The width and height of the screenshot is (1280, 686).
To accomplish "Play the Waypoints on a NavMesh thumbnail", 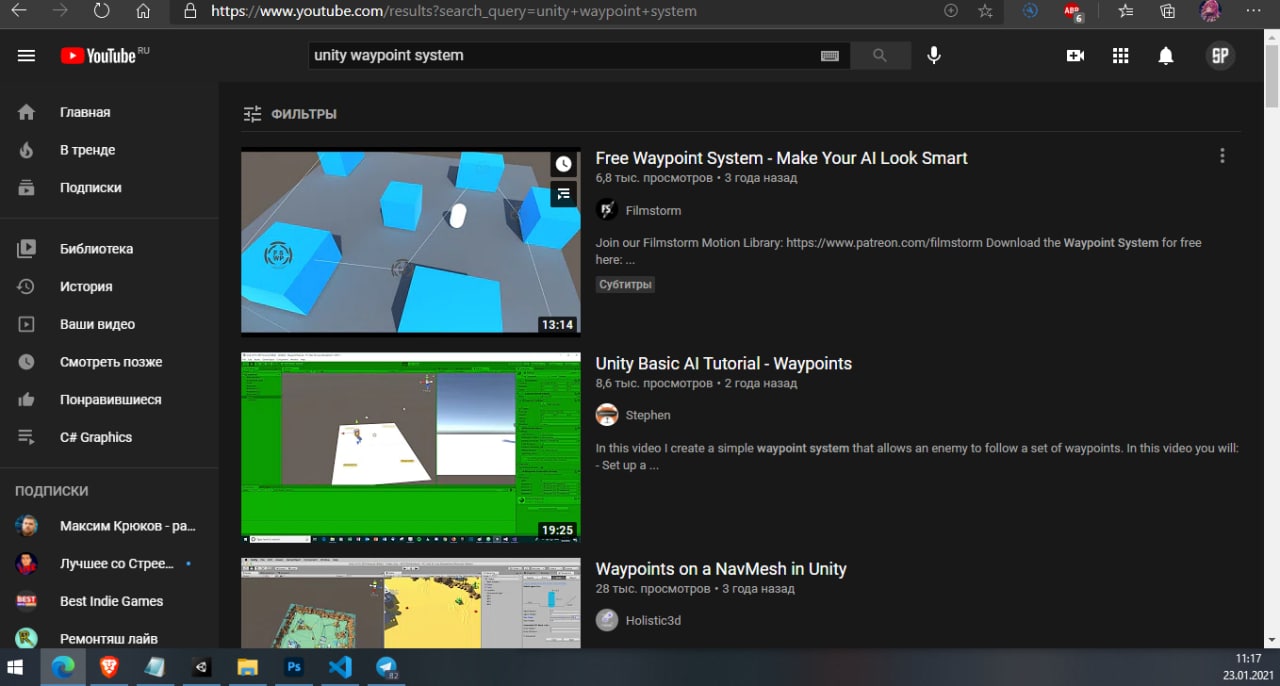I will pyautogui.click(x=410, y=603).
